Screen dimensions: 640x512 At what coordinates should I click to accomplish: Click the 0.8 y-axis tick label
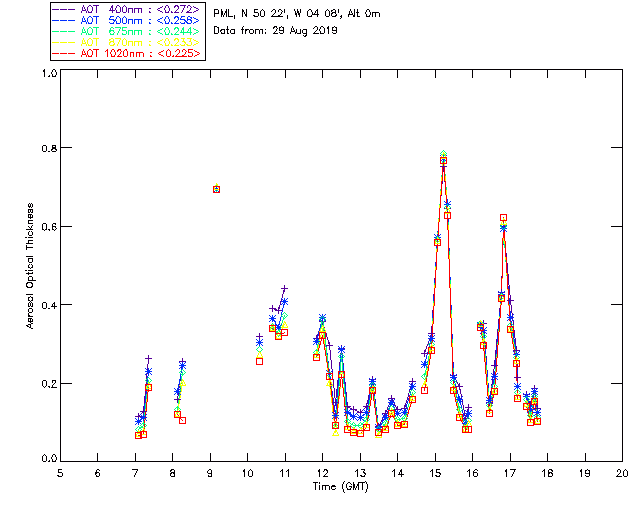(47, 148)
